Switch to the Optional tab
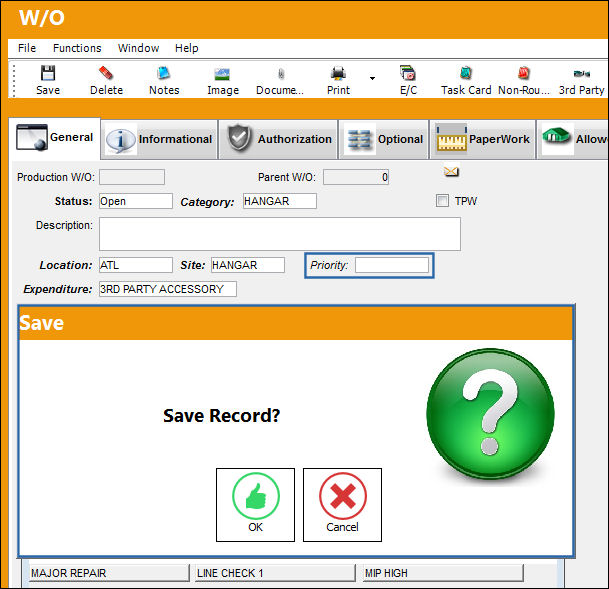The width and height of the screenshot is (609, 589). click(x=383, y=139)
